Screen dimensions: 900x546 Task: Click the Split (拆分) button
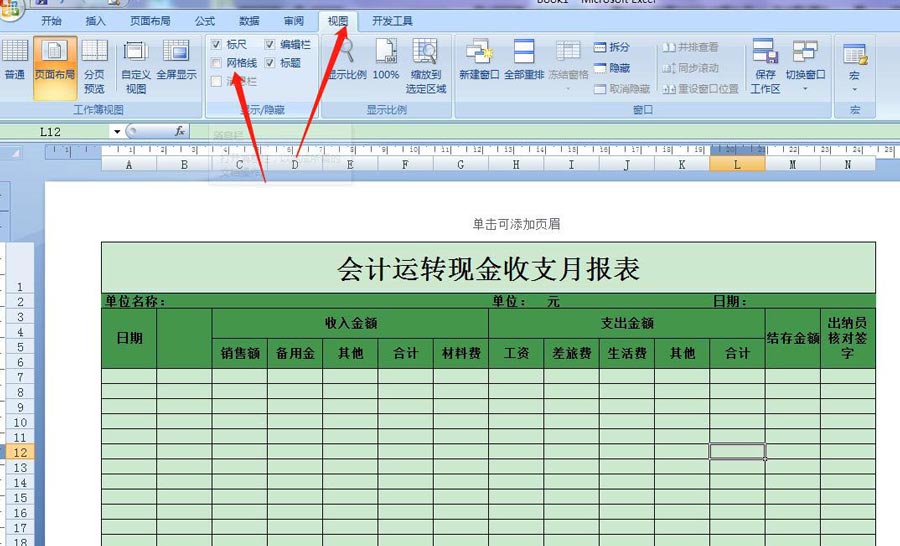tap(611, 47)
